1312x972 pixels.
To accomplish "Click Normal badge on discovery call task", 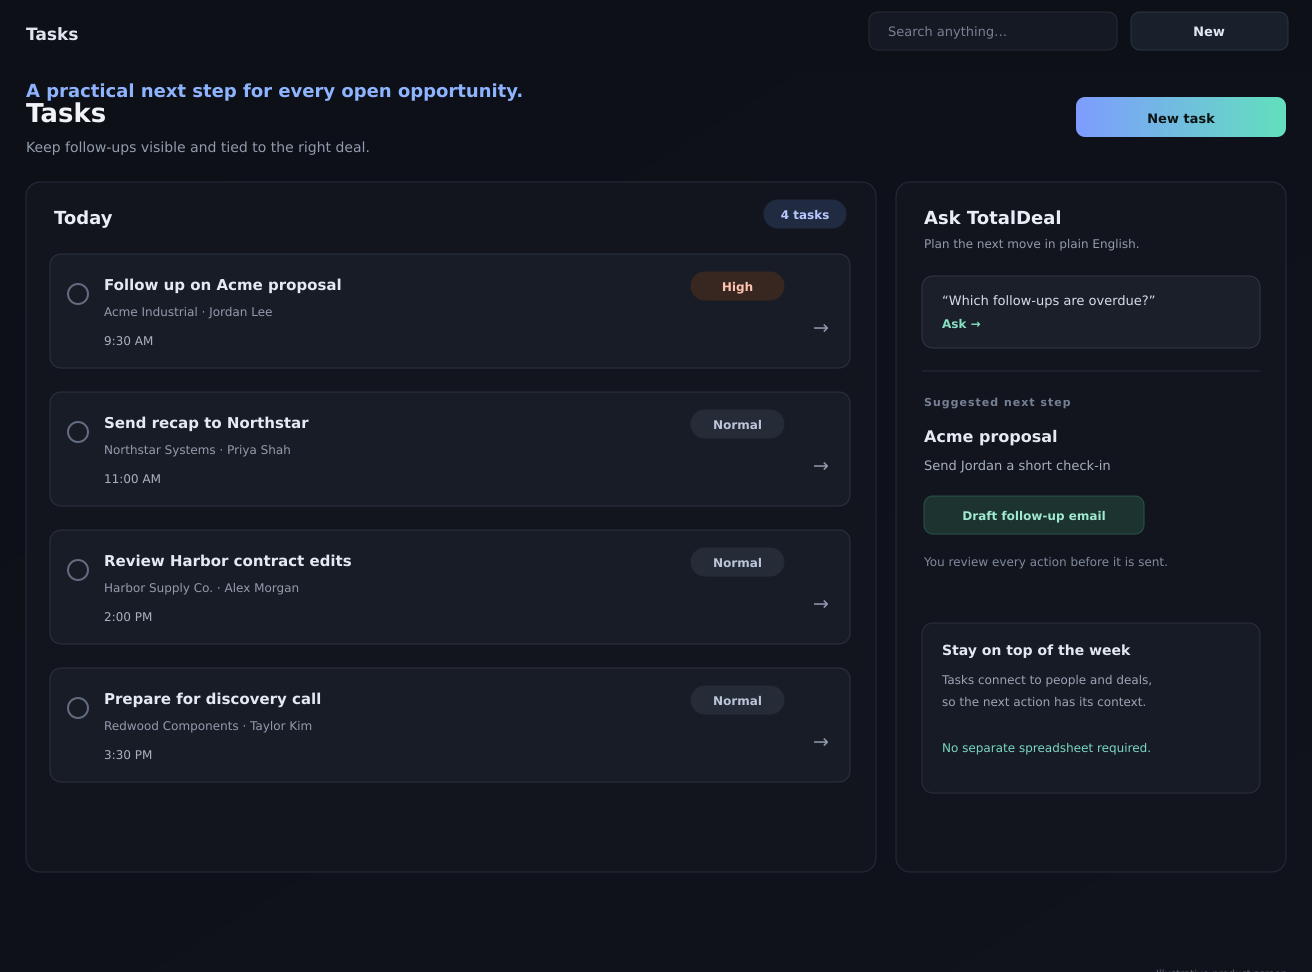I will (737, 700).
